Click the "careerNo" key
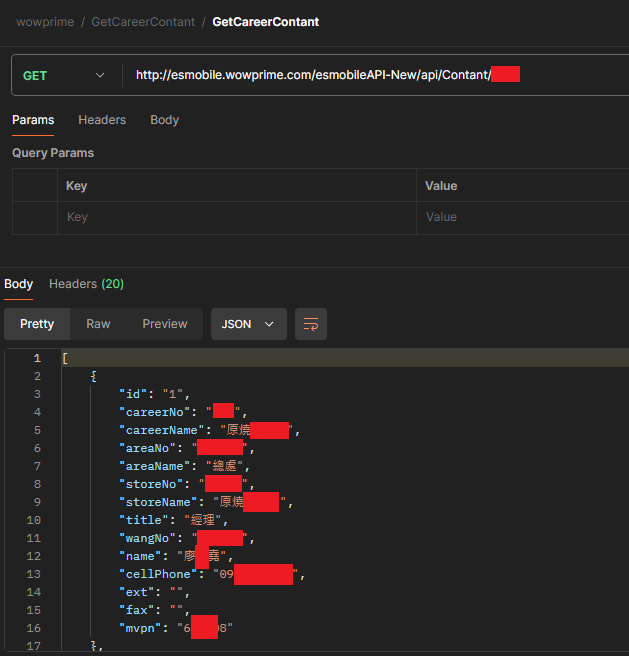Image resolution: width=629 pixels, height=656 pixels. [x=155, y=412]
